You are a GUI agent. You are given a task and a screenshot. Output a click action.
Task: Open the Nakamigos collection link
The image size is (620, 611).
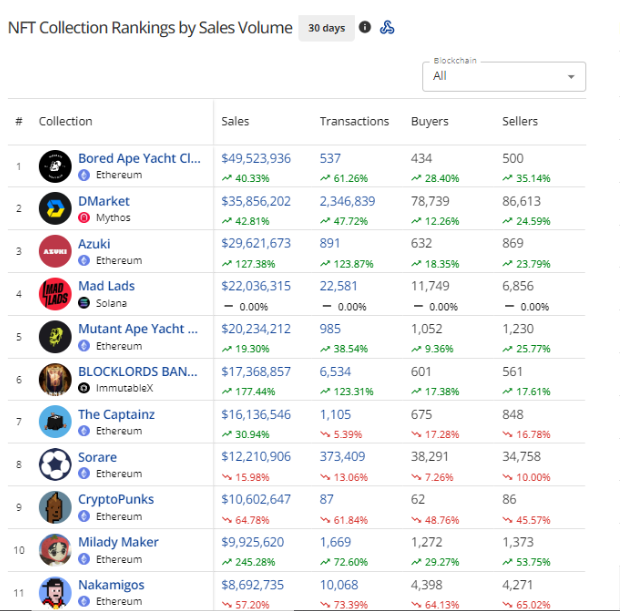[111, 585]
